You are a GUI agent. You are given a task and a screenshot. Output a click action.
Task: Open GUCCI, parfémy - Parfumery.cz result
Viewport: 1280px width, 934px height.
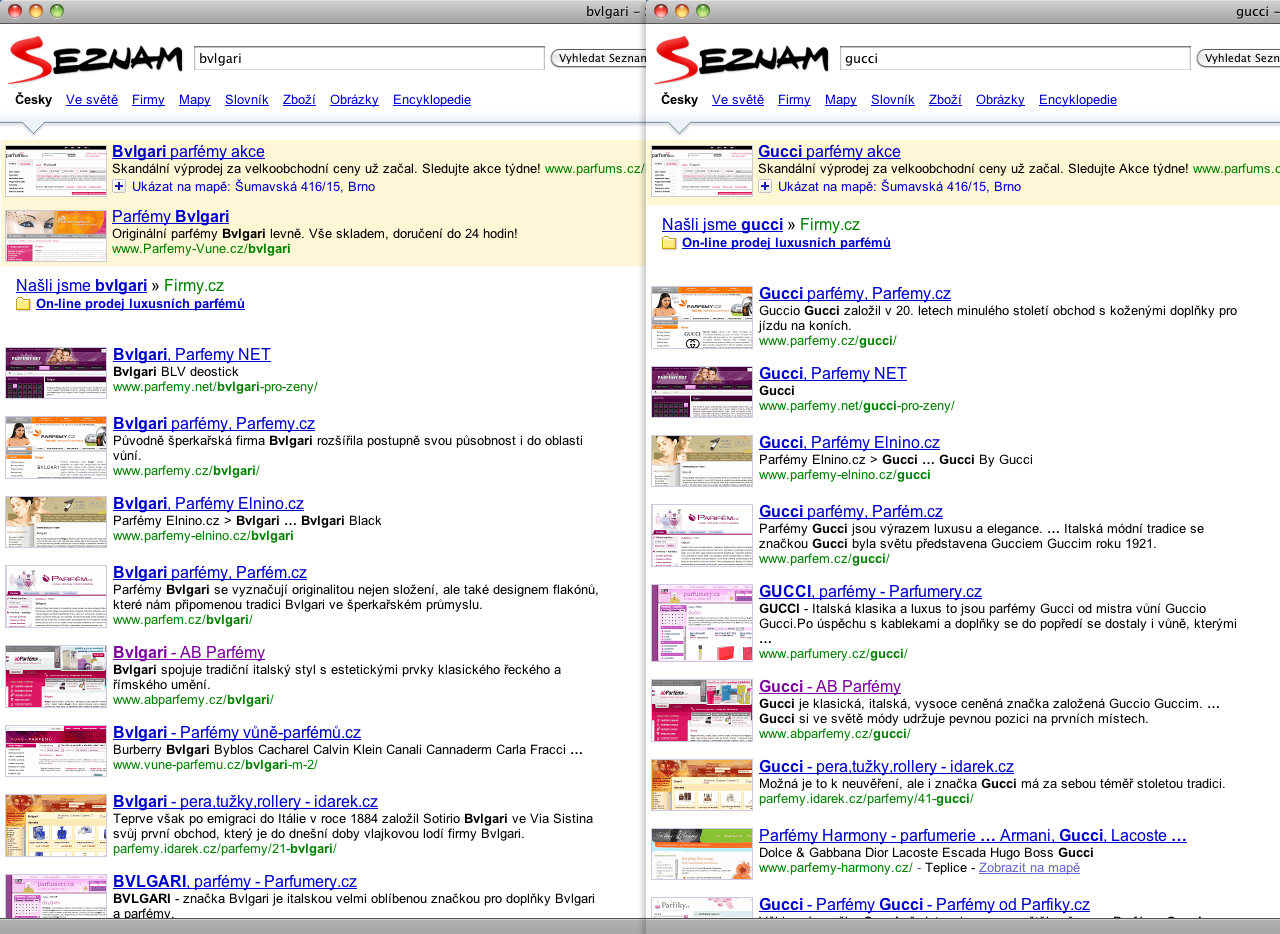pyautogui.click(x=870, y=591)
